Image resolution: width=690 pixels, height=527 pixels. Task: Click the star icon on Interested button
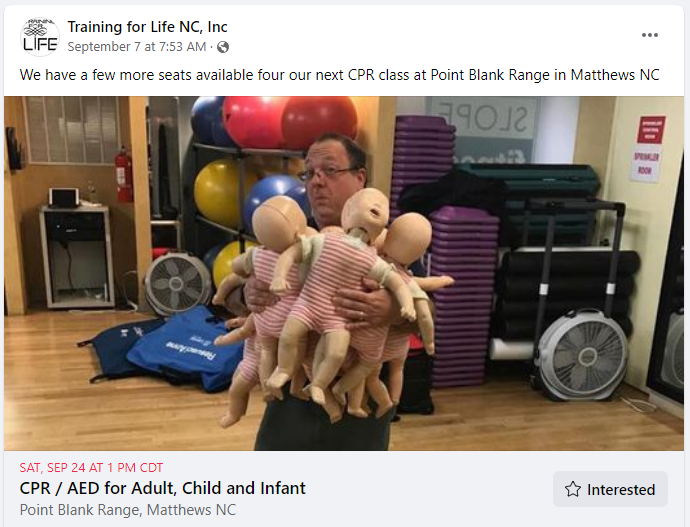tap(573, 489)
